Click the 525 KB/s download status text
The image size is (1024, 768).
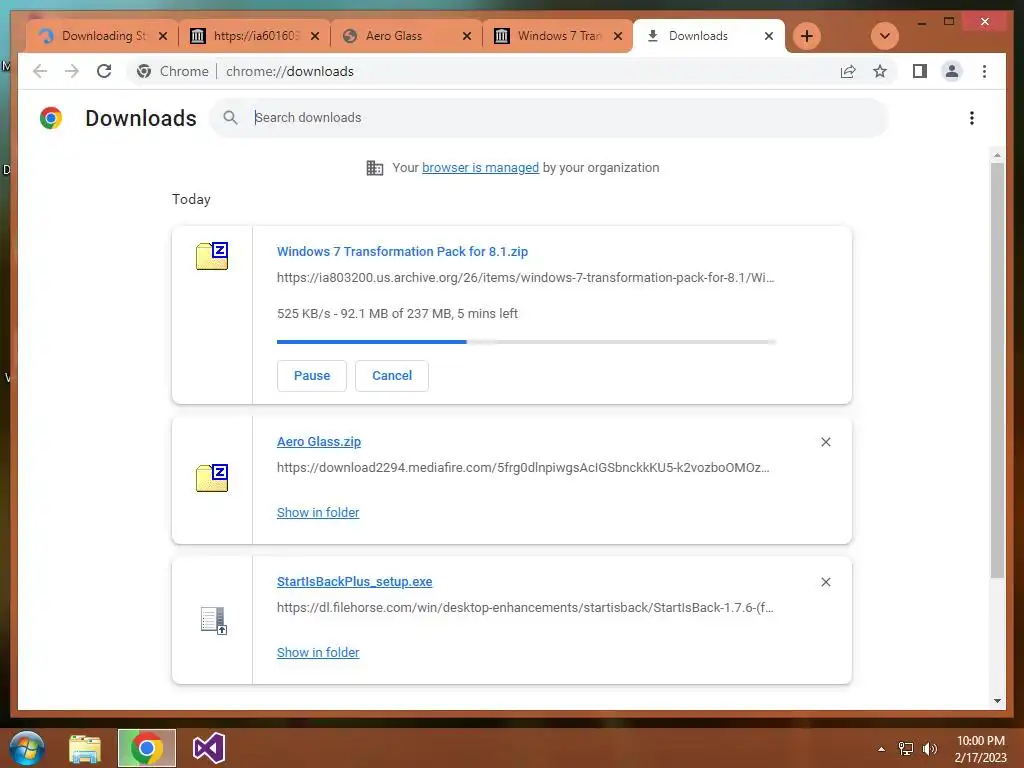[x=397, y=313]
